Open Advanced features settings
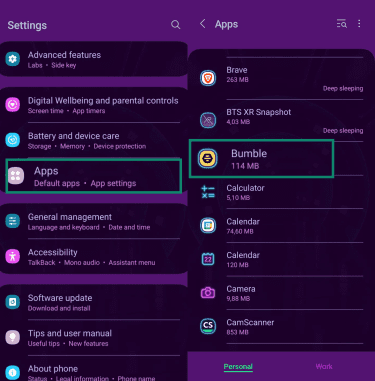 point(94,59)
